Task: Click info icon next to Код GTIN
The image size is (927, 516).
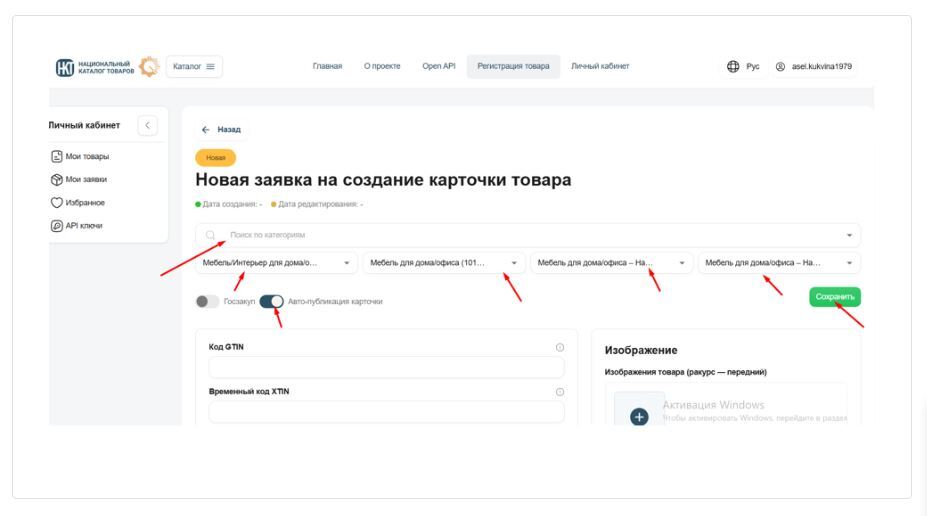Action: [560, 348]
